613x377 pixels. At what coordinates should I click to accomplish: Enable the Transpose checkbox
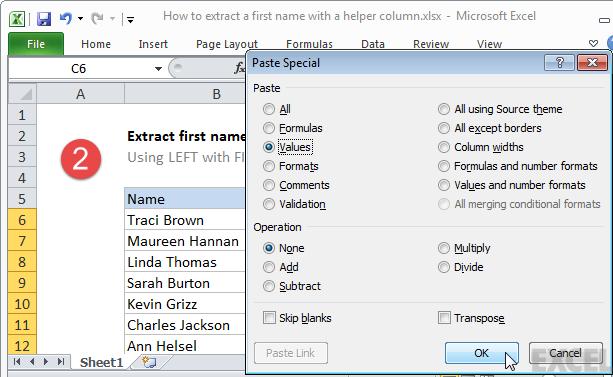coord(444,318)
